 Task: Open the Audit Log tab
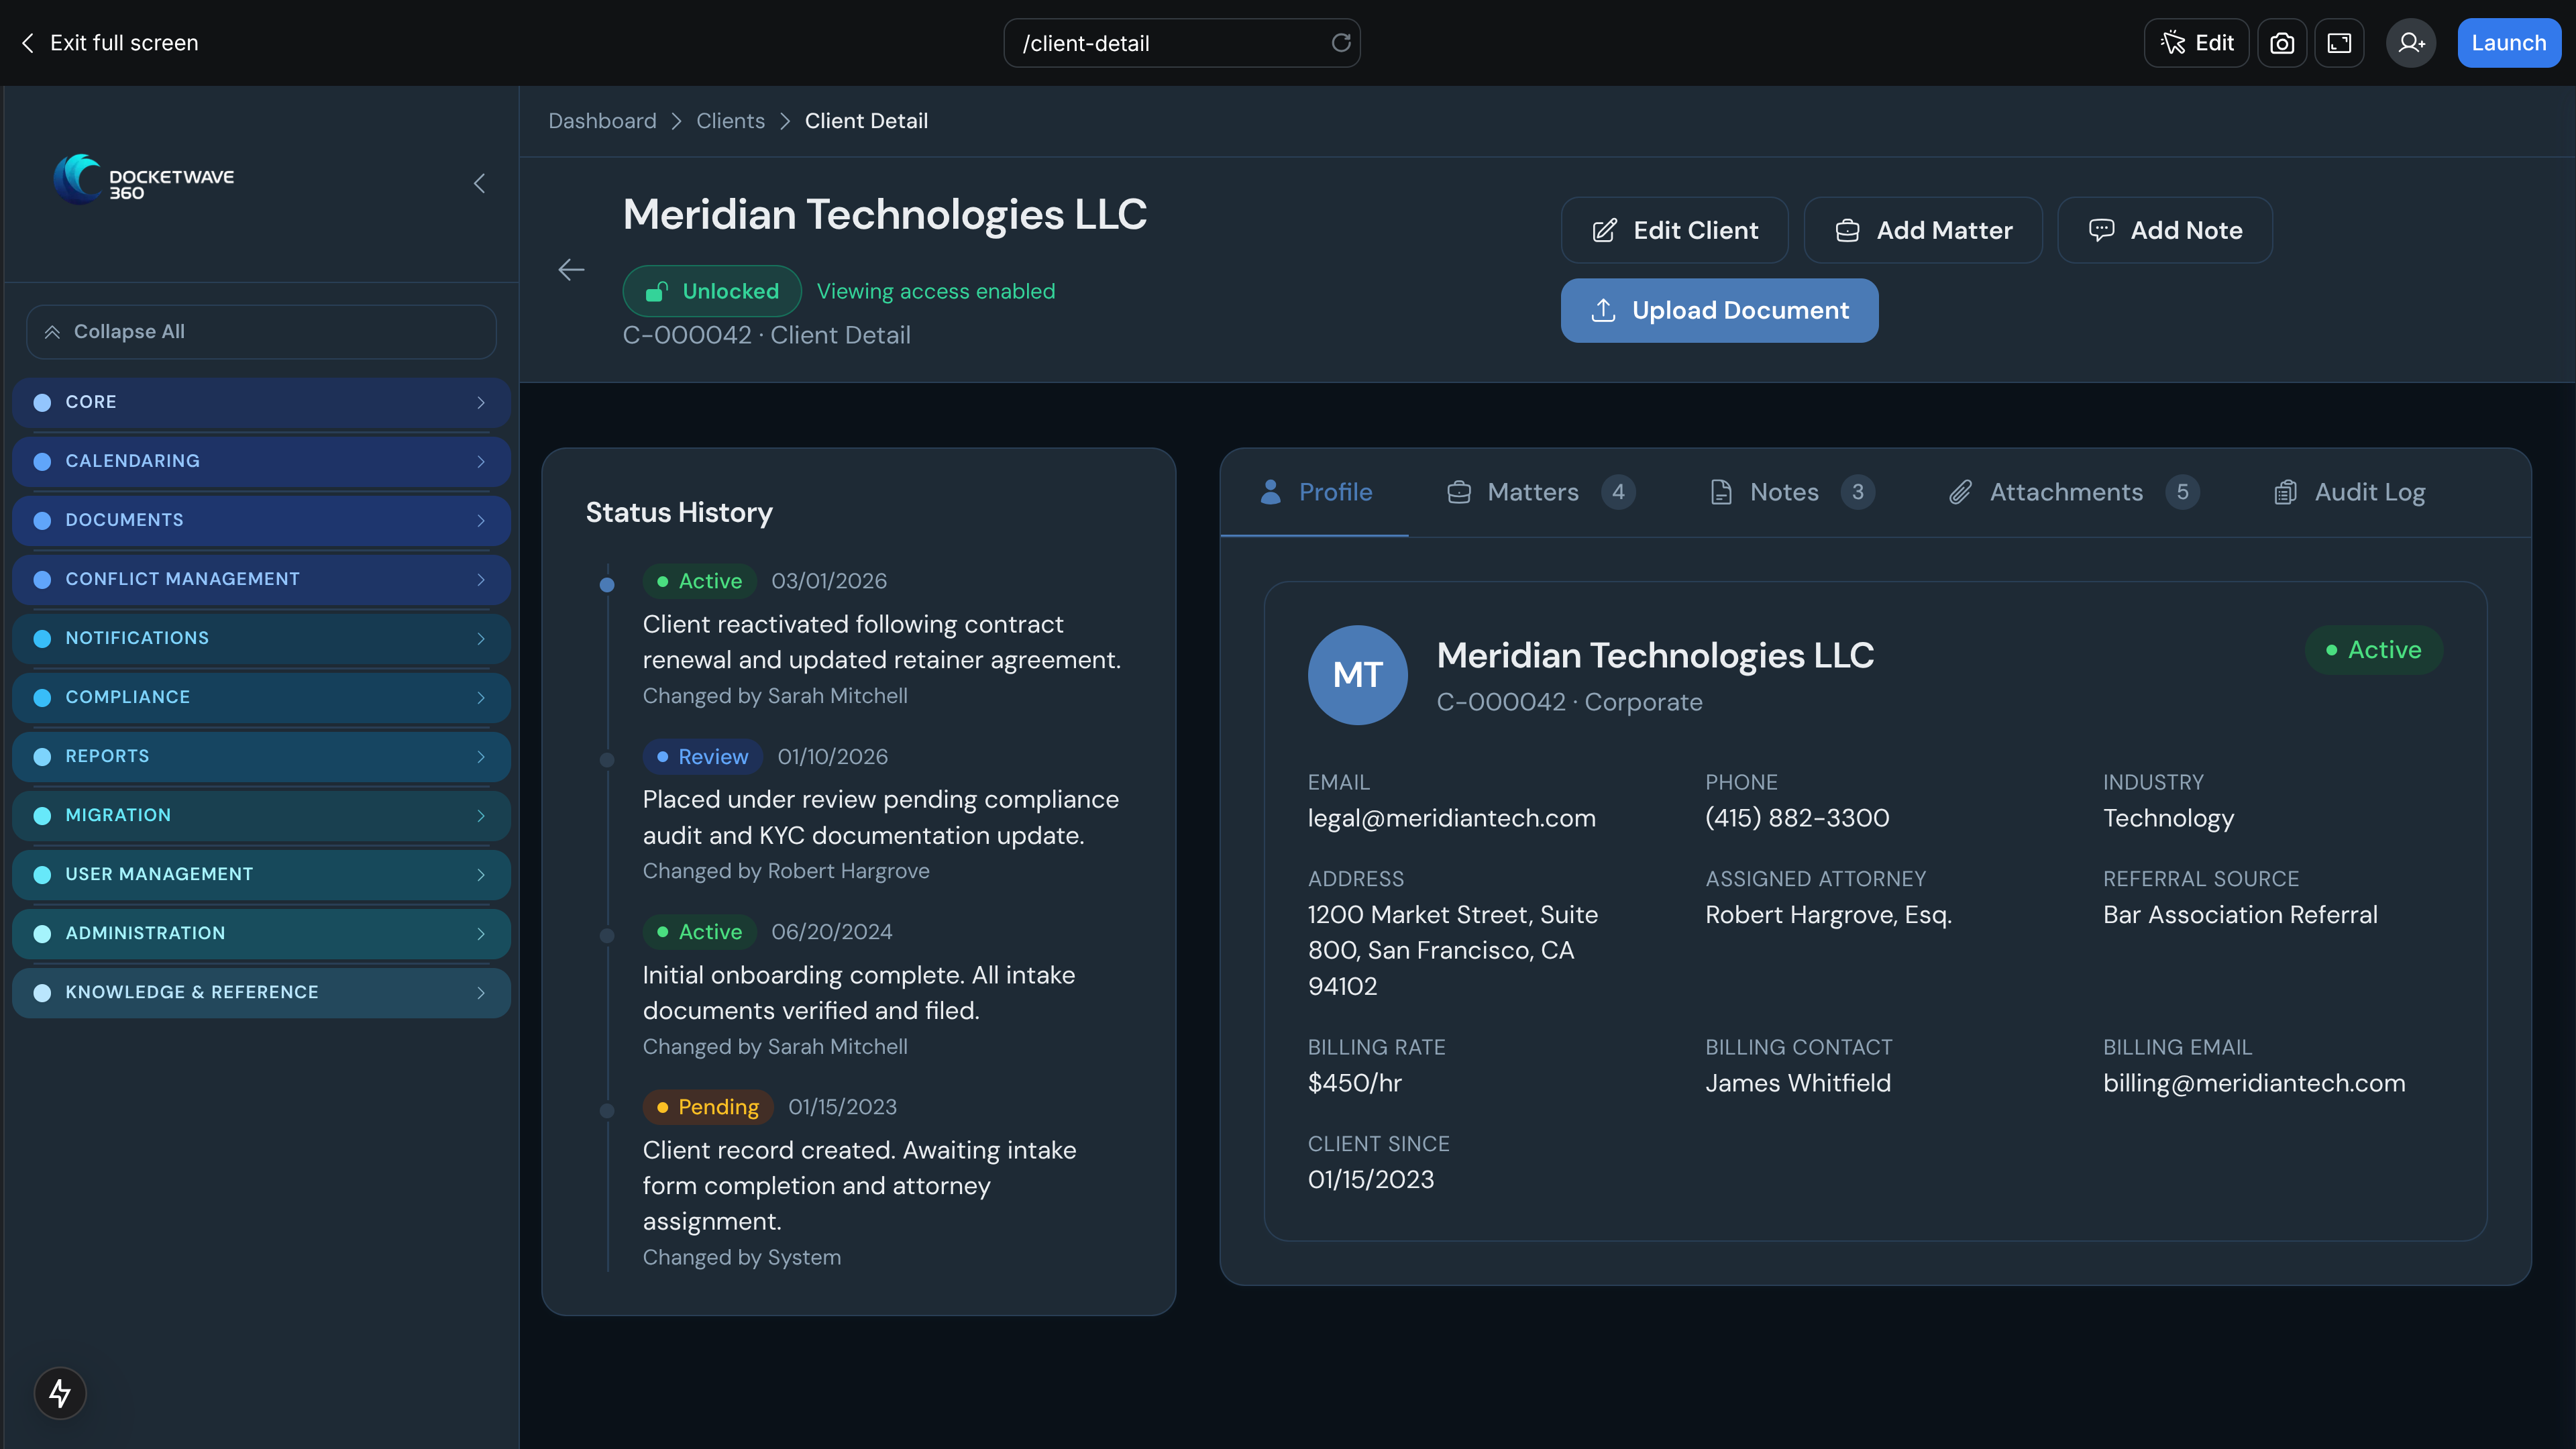pyautogui.click(x=2349, y=492)
